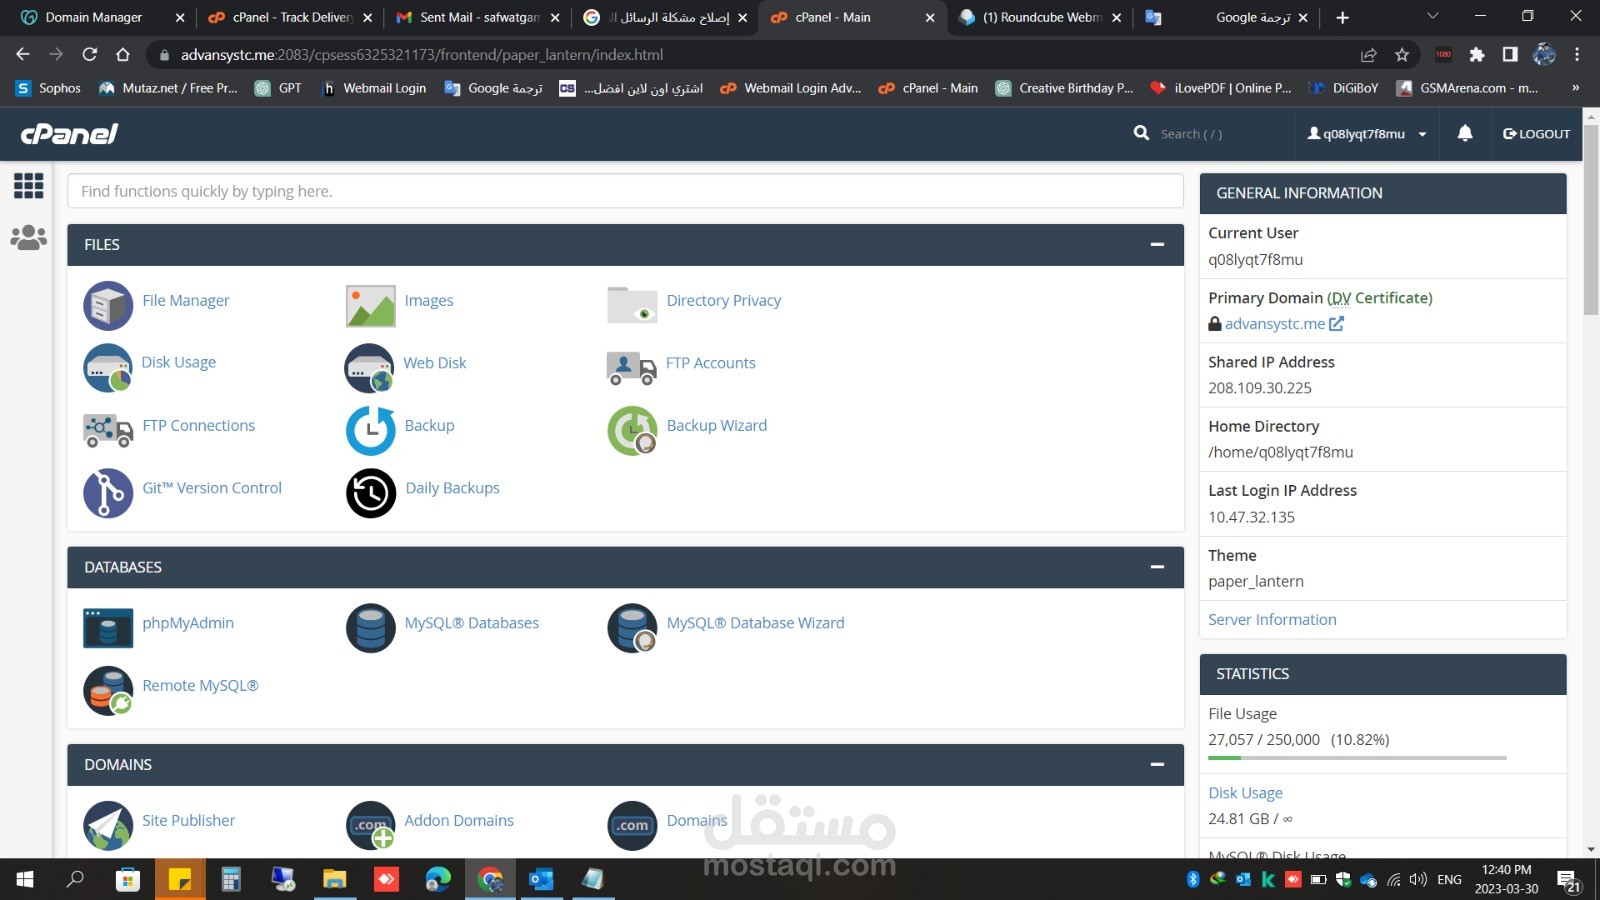Bookmark this page with the star icon
This screenshot has width=1600, height=900.
coord(1402,55)
